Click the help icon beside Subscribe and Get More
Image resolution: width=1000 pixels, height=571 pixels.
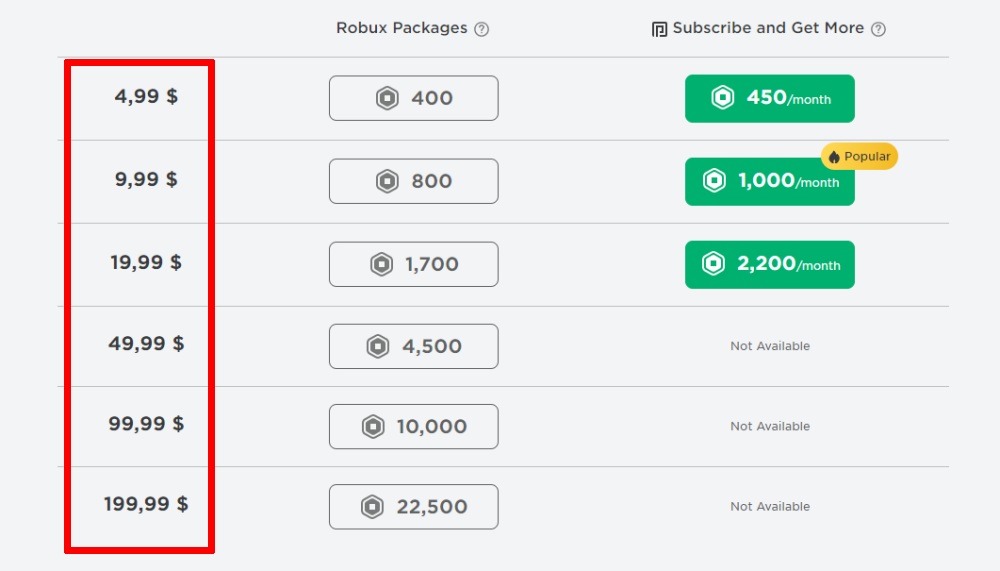[x=879, y=29]
